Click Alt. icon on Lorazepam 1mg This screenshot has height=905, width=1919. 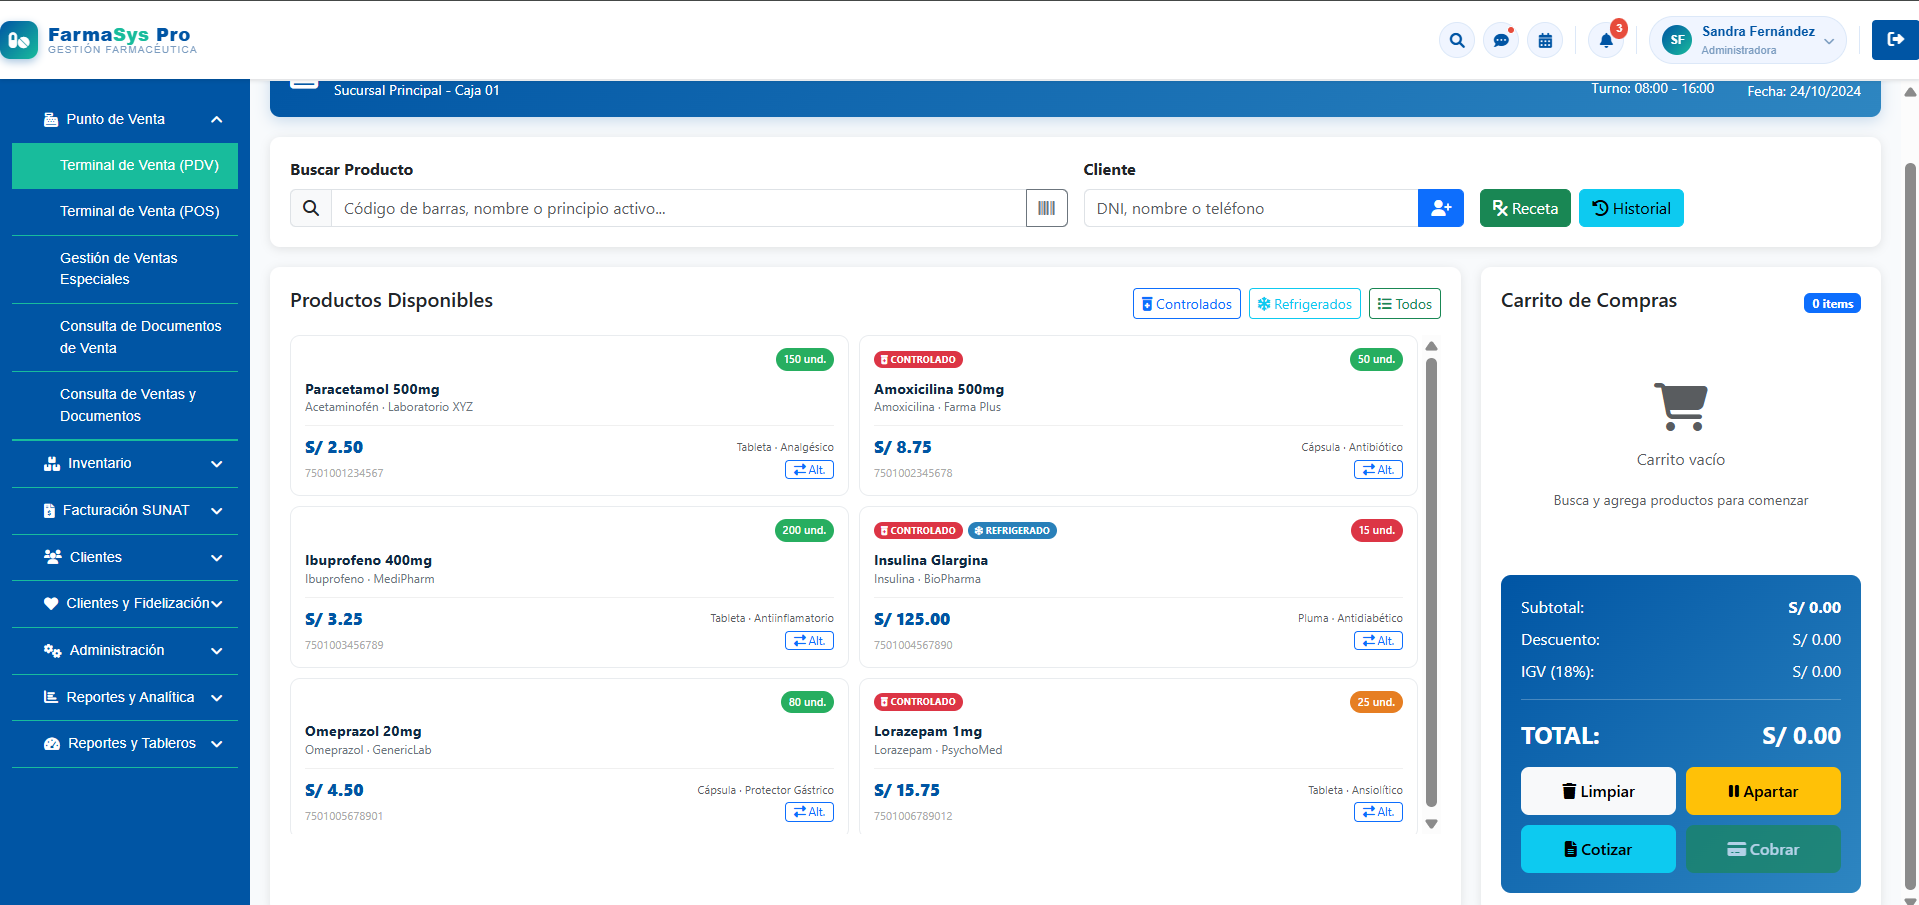click(1378, 812)
